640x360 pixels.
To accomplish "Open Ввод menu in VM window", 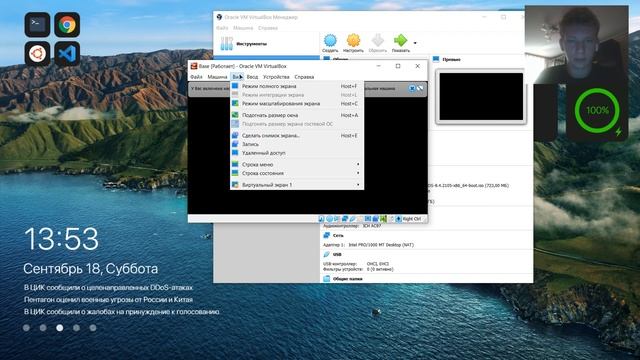I will point(252,77).
